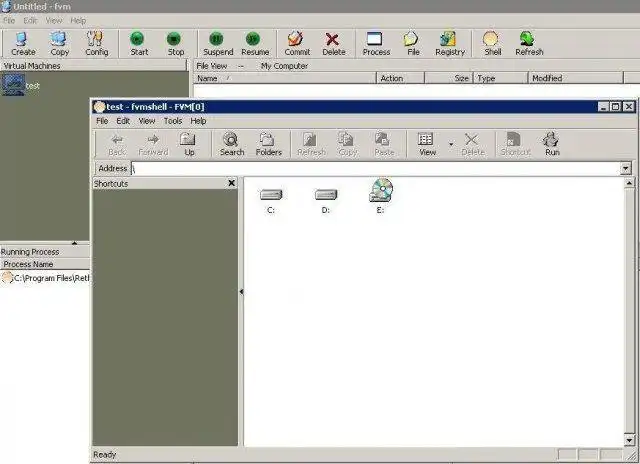Sort by Action column header
This screenshot has height=464, width=640.
click(x=400, y=78)
